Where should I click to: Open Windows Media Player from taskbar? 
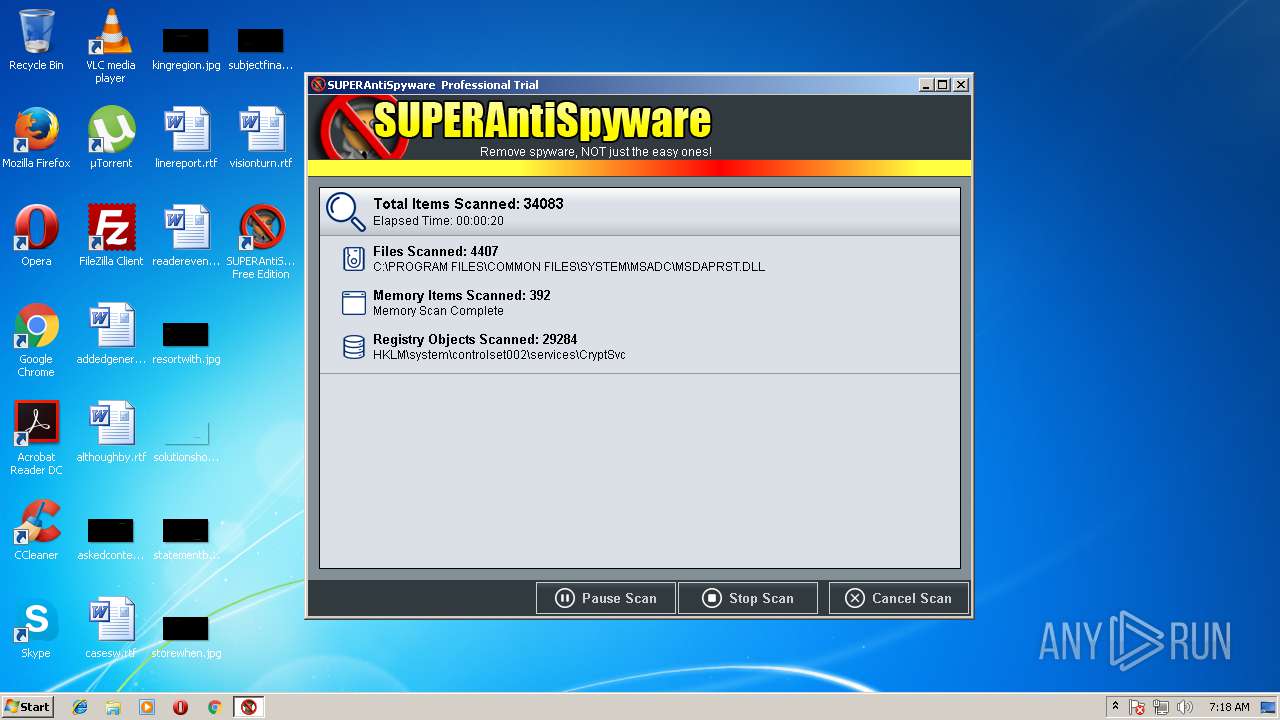[x=147, y=707]
